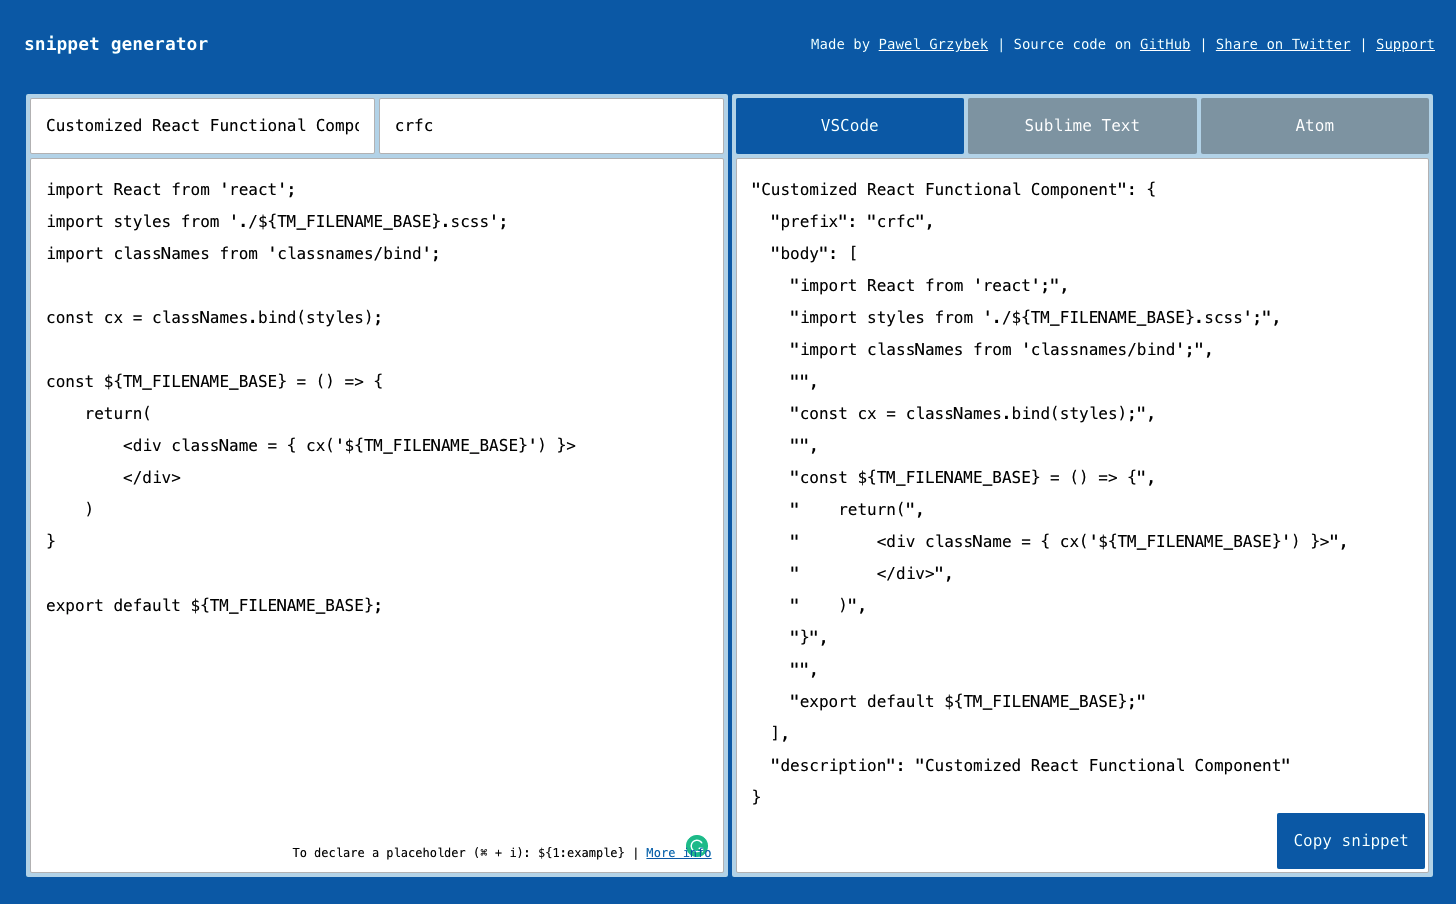This screenshot has height=904, width=1456.
Task: Click the "description" line in the generated output
Action: pyautogui.click(x=1030, y=766)
